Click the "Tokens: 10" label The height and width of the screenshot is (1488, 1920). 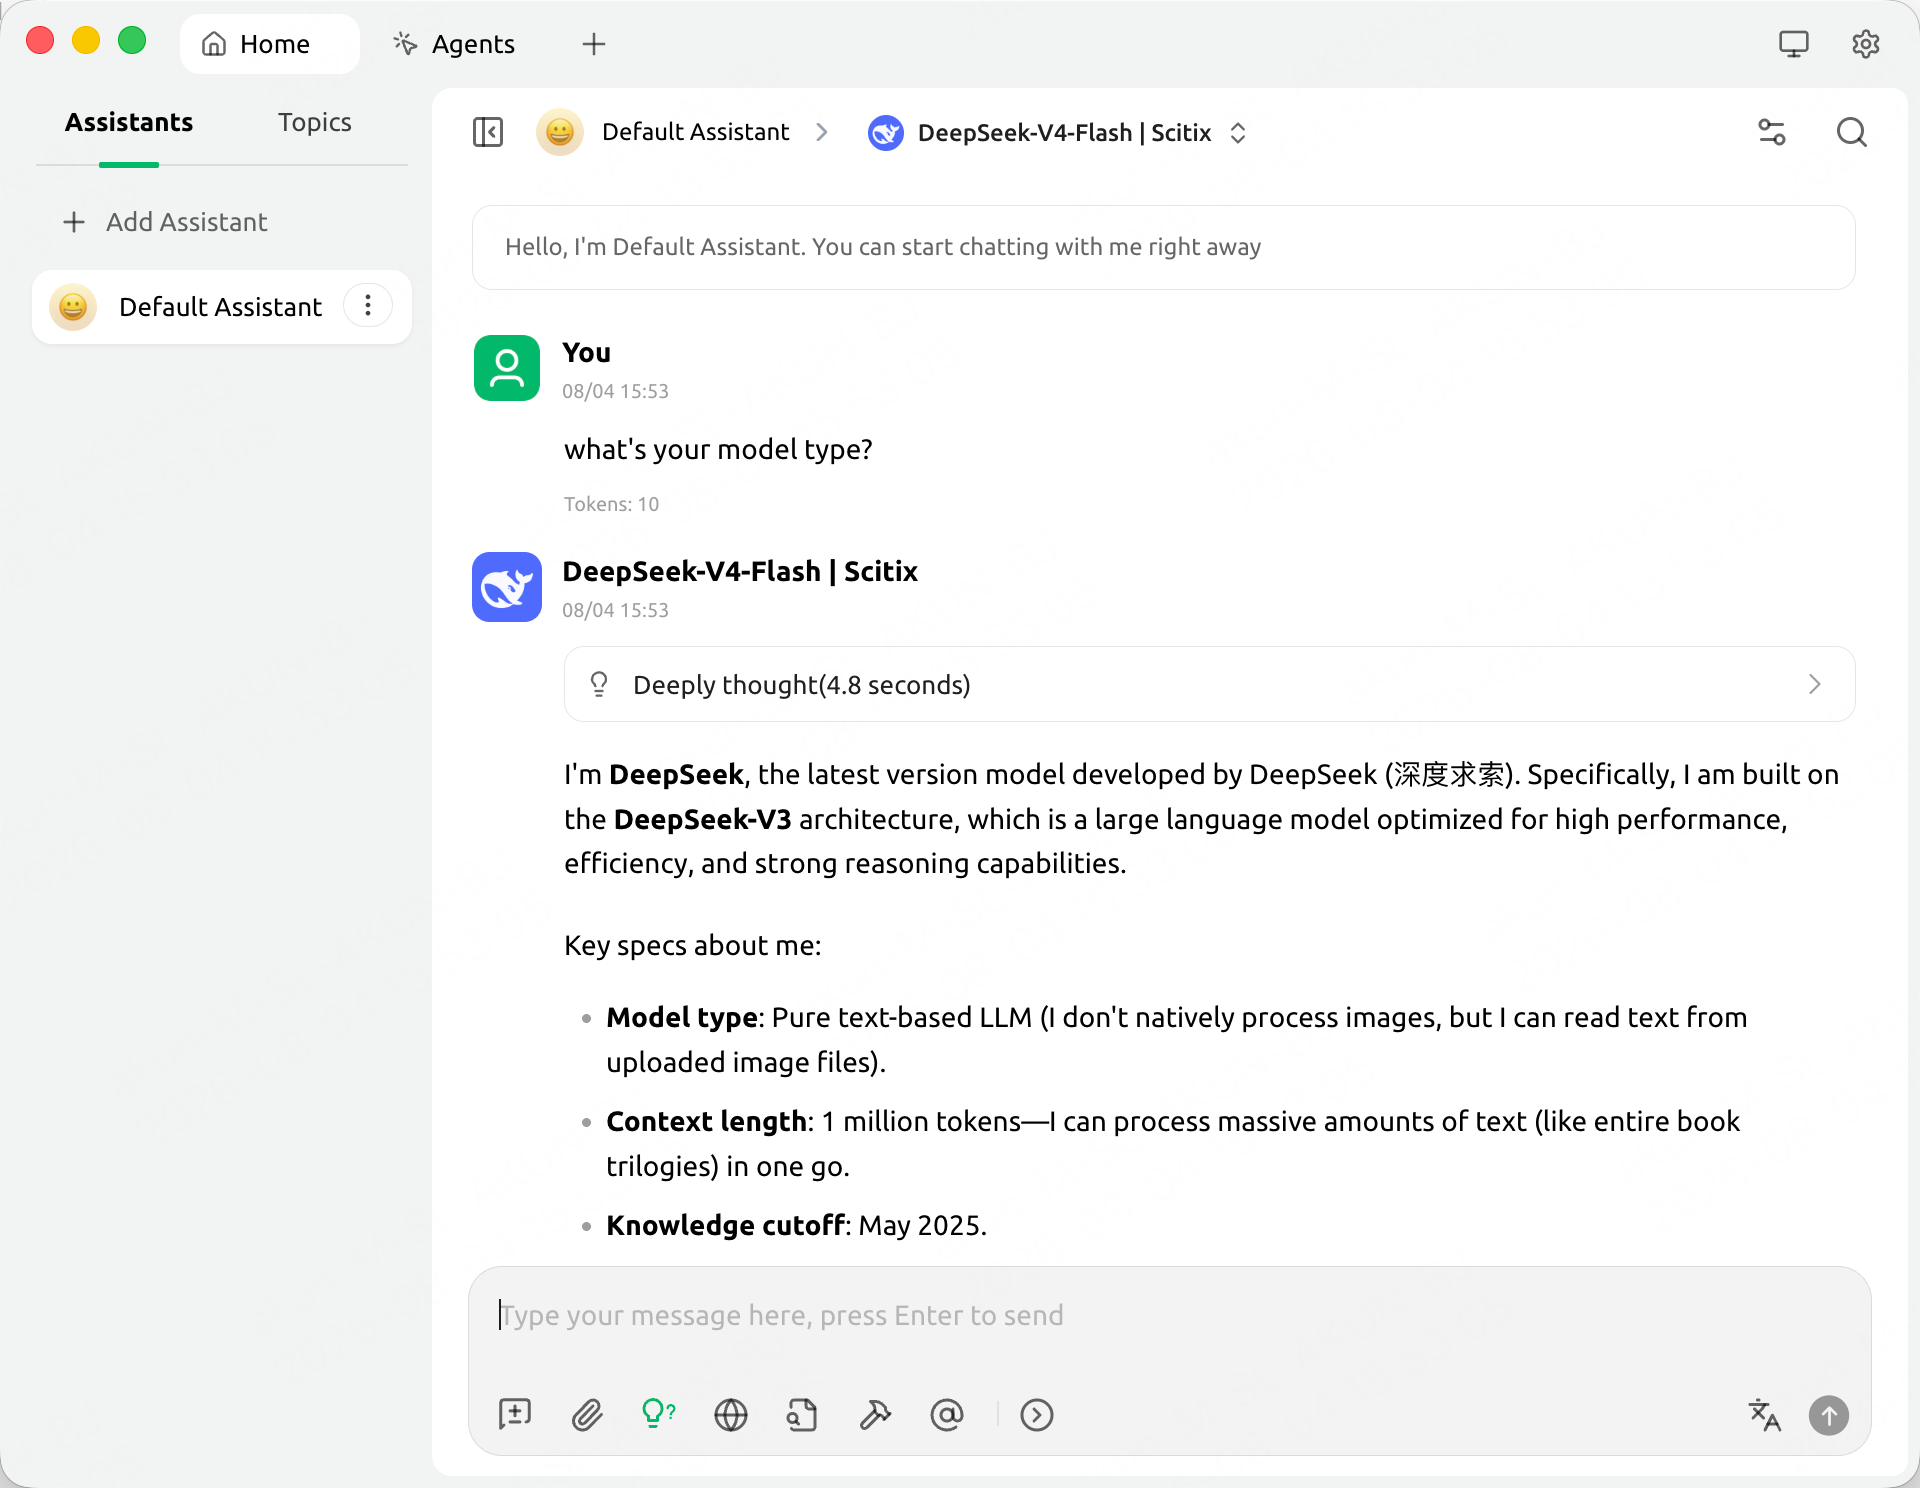[x=612, y=504]
